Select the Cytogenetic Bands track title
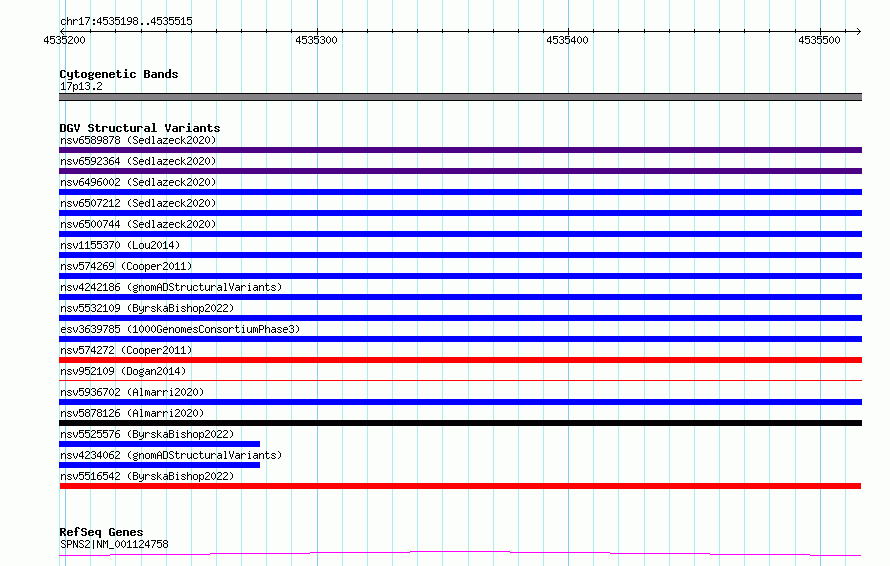 pos(119,74)
